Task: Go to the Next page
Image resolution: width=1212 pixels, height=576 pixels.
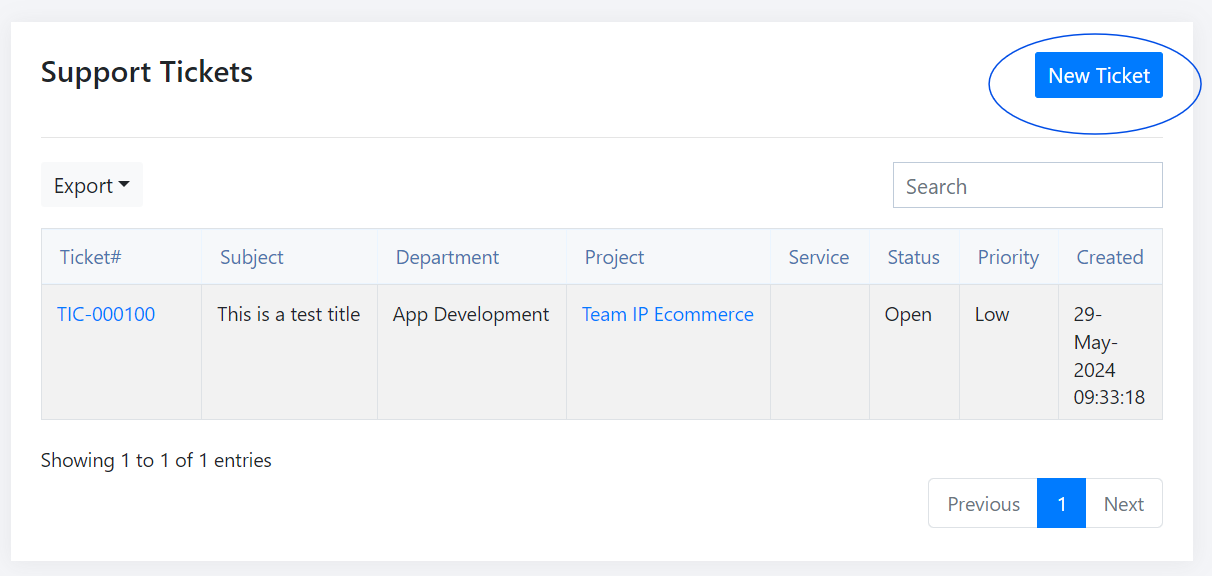Action: click(x=1123, y=504)
